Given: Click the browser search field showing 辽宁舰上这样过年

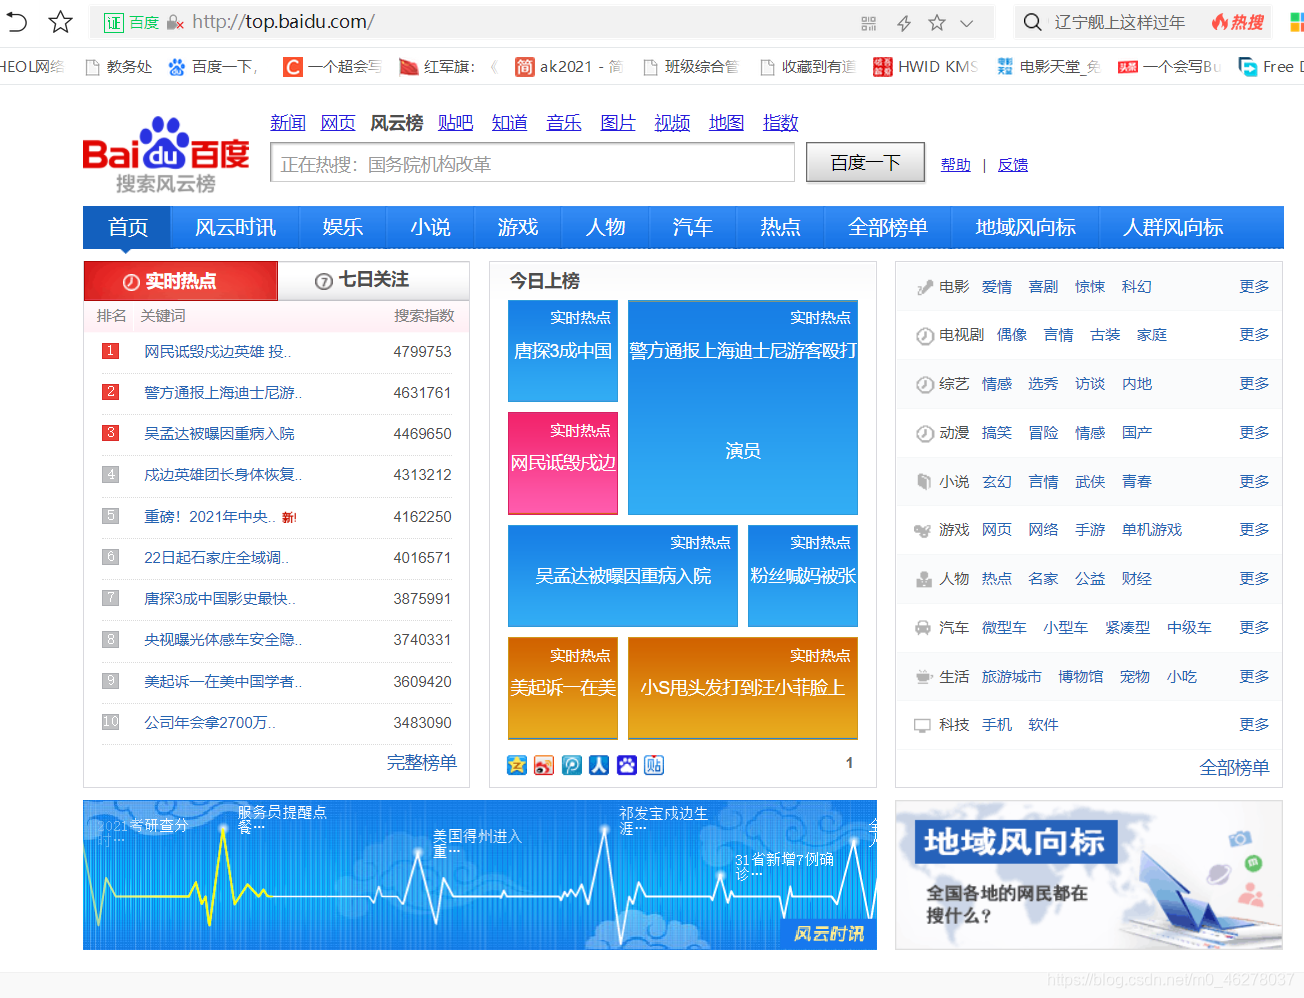Looking at the screenshot, I should point(1119,22).
